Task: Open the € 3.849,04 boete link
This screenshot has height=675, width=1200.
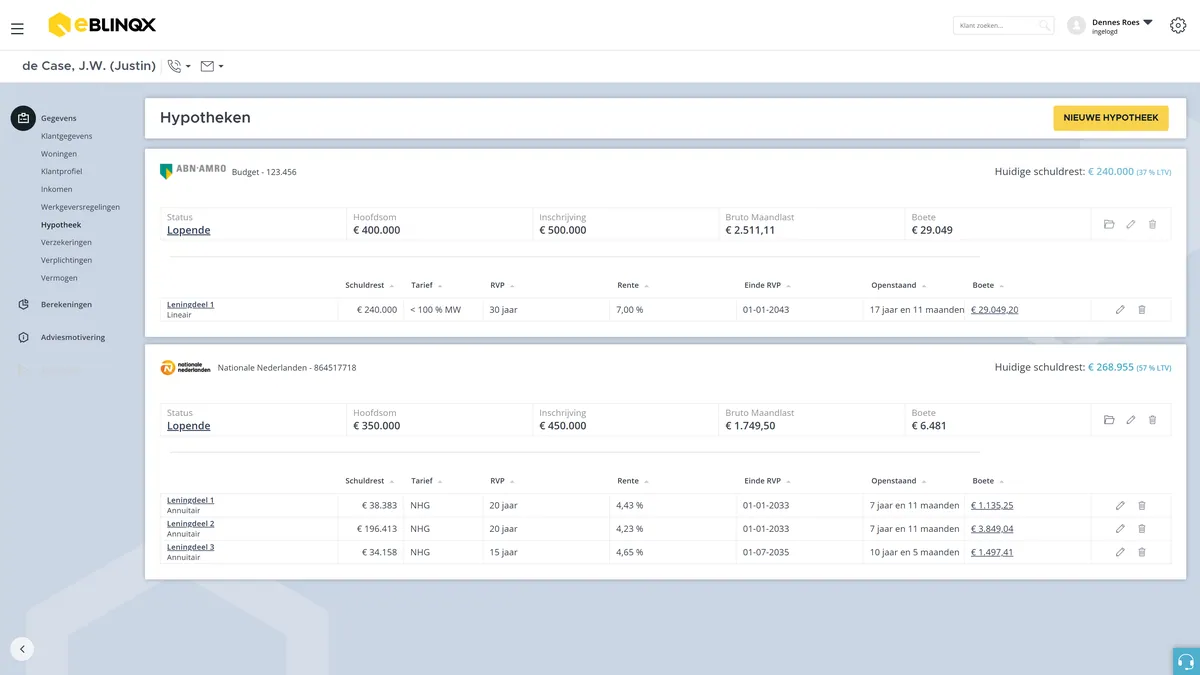Action: 992,529
